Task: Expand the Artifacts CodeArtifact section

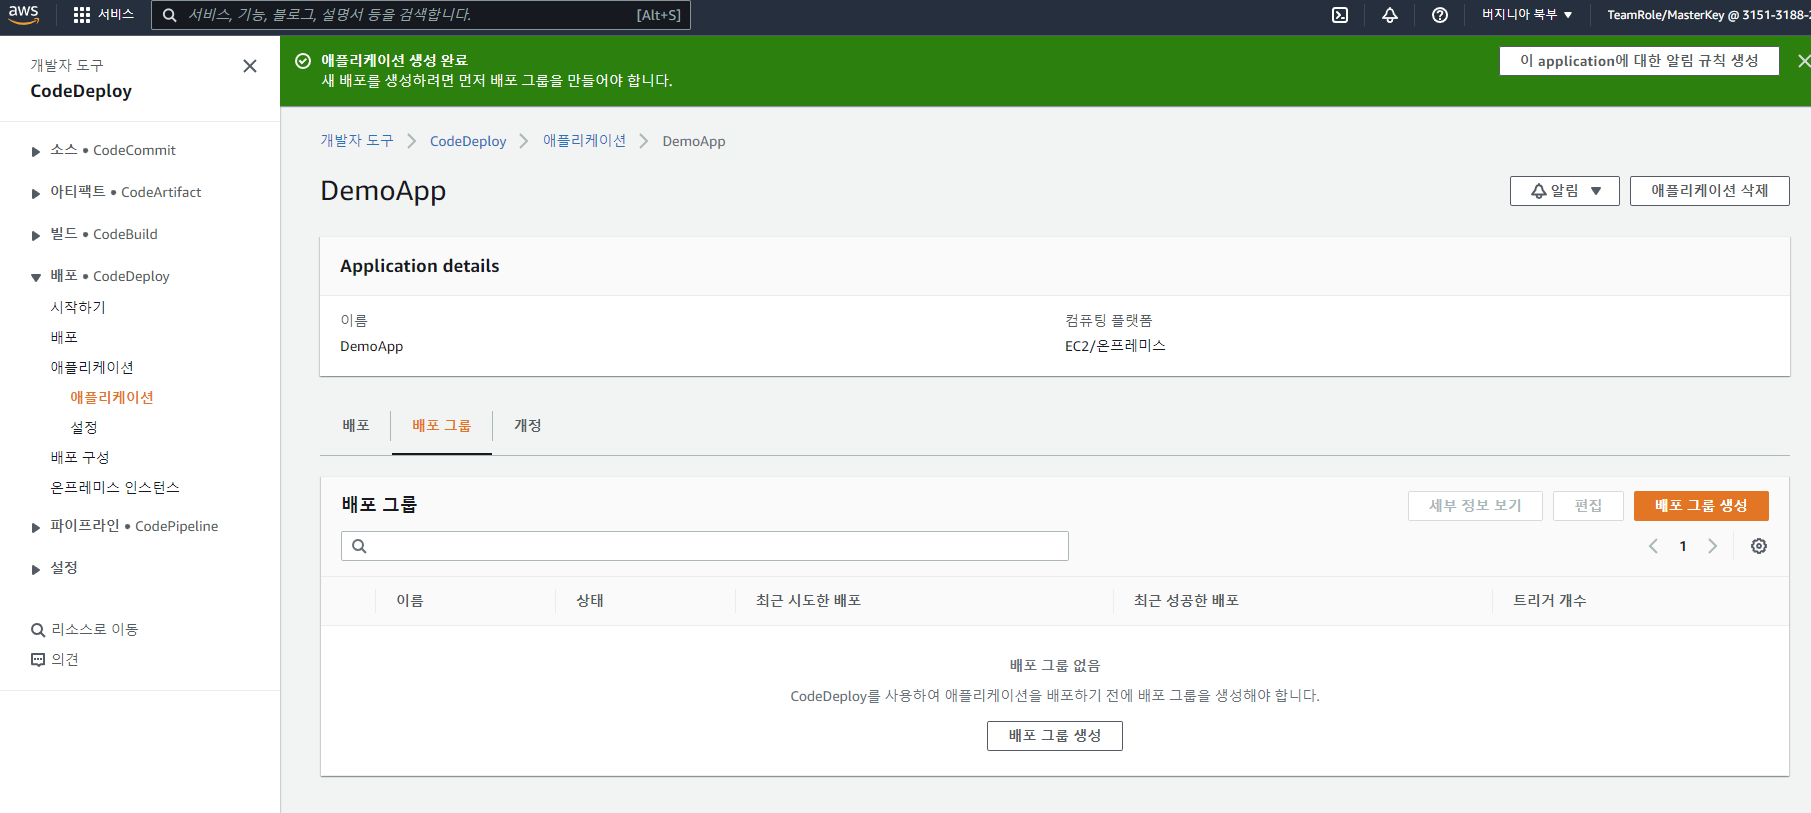Action: [36, 193]
